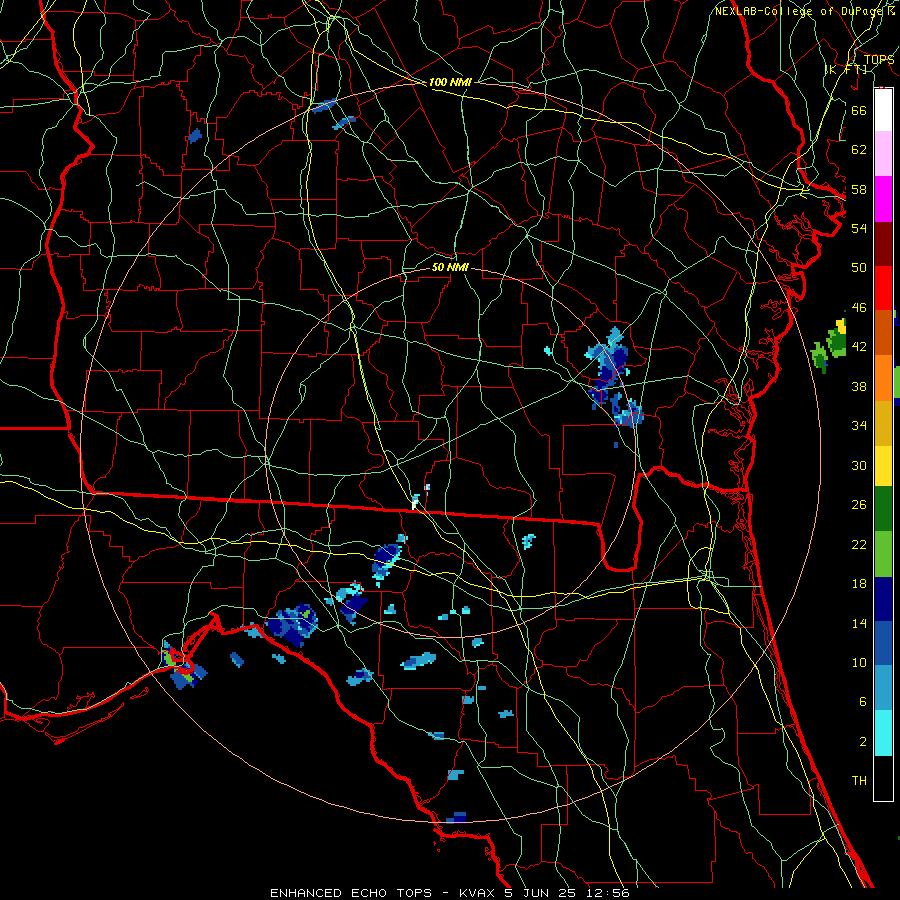Click the "2" legend value
The height and width of the screenshot is (900, 900).
(x=863, y=742)
